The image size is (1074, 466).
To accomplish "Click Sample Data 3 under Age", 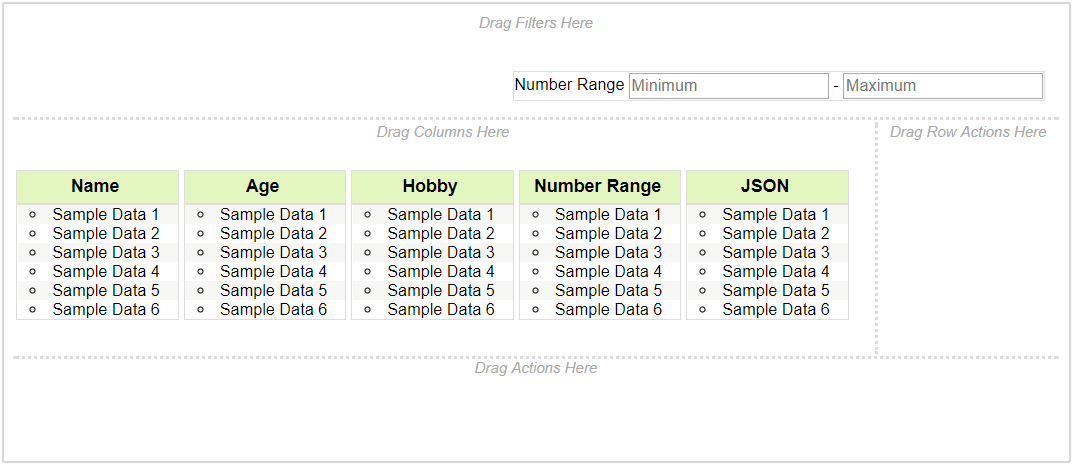I will point(273,252).
